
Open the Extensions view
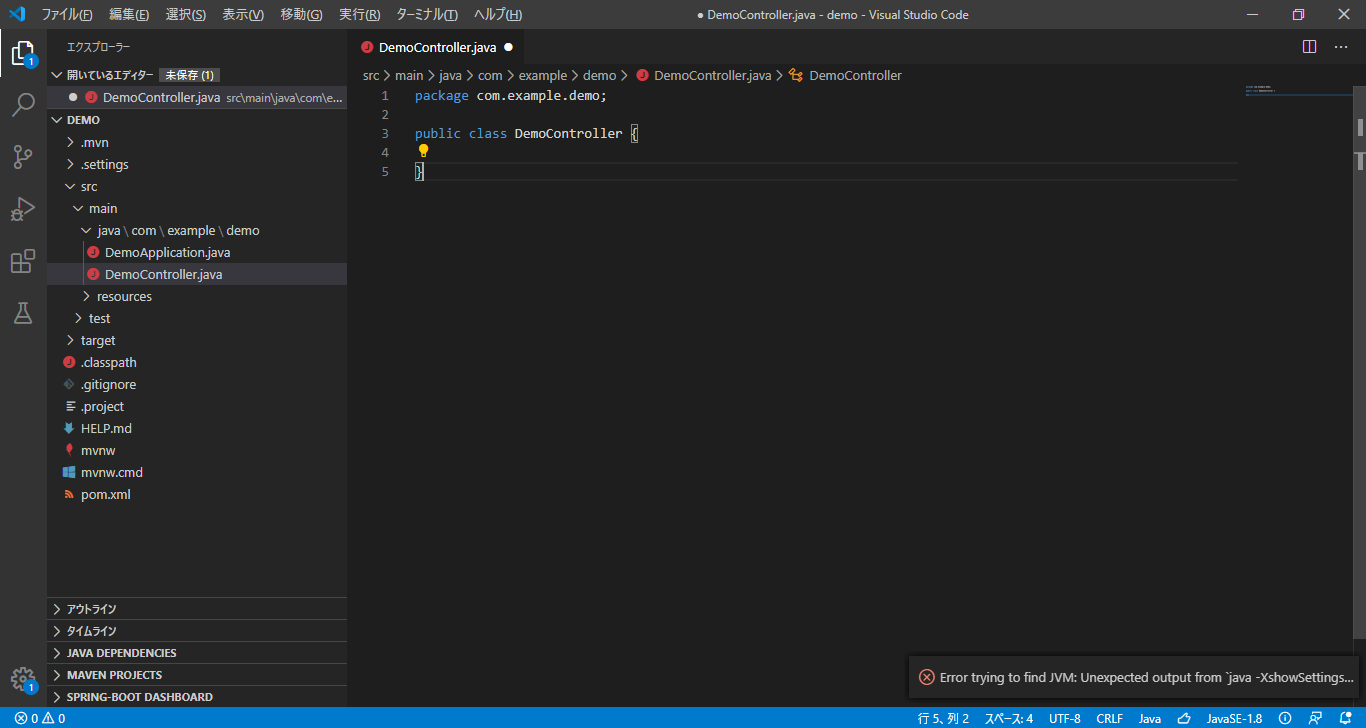pos(23,261)
